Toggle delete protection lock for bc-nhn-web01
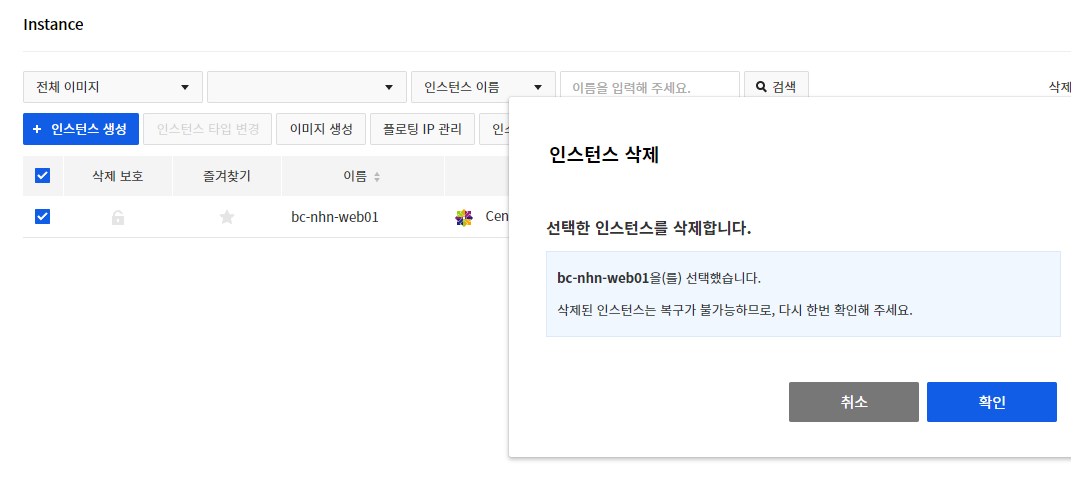The height and width of the screenshot is (489, 1071). click(x=117, y=218)
